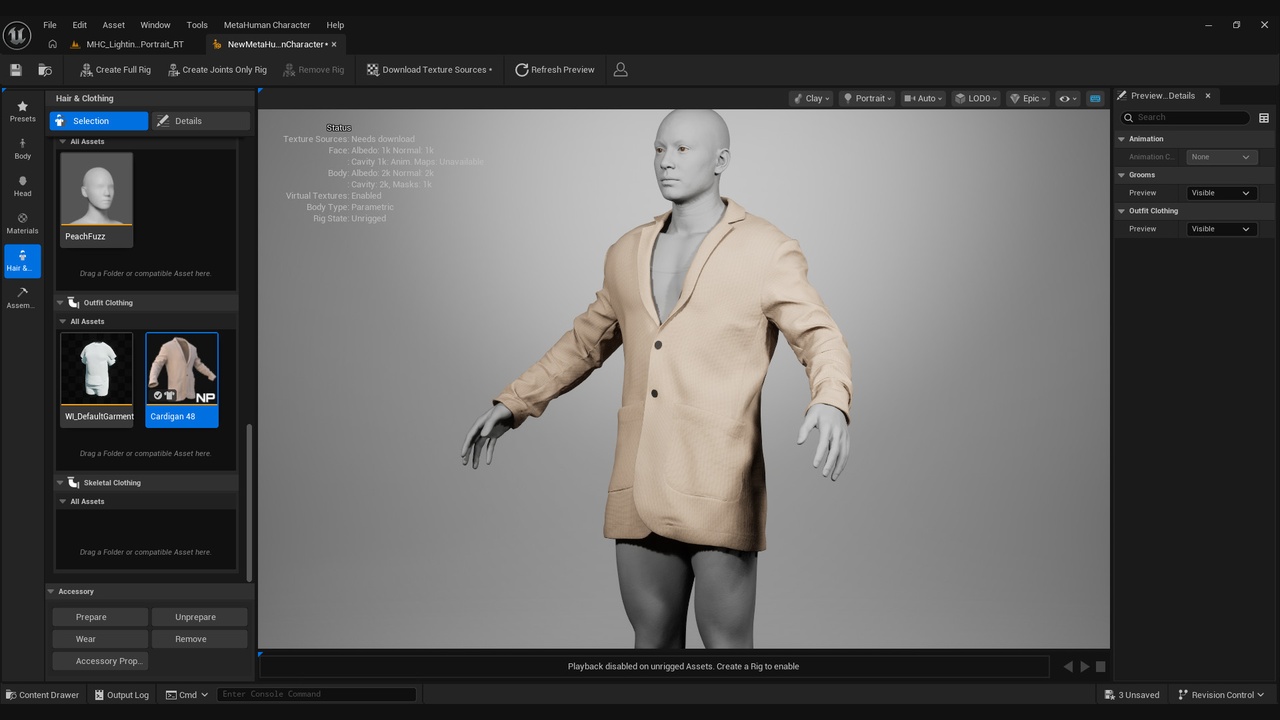
Task: Switch to the Selection tab
Action: (98, 121)
